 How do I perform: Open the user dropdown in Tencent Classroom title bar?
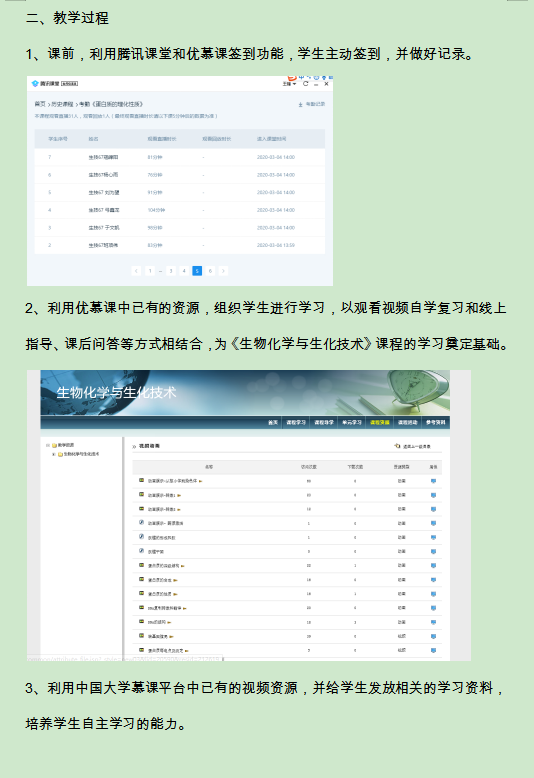[289, 84]
